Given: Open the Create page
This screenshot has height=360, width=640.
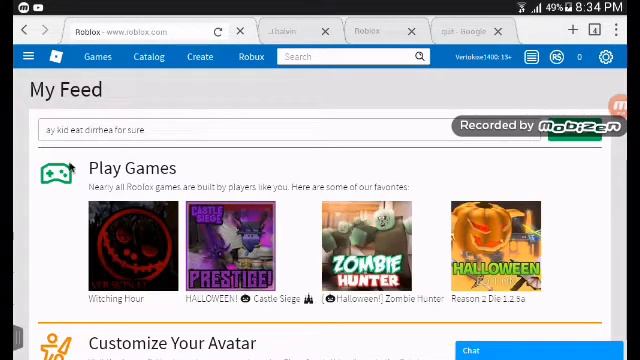Looking at the screenshot, I should point(200,57).
